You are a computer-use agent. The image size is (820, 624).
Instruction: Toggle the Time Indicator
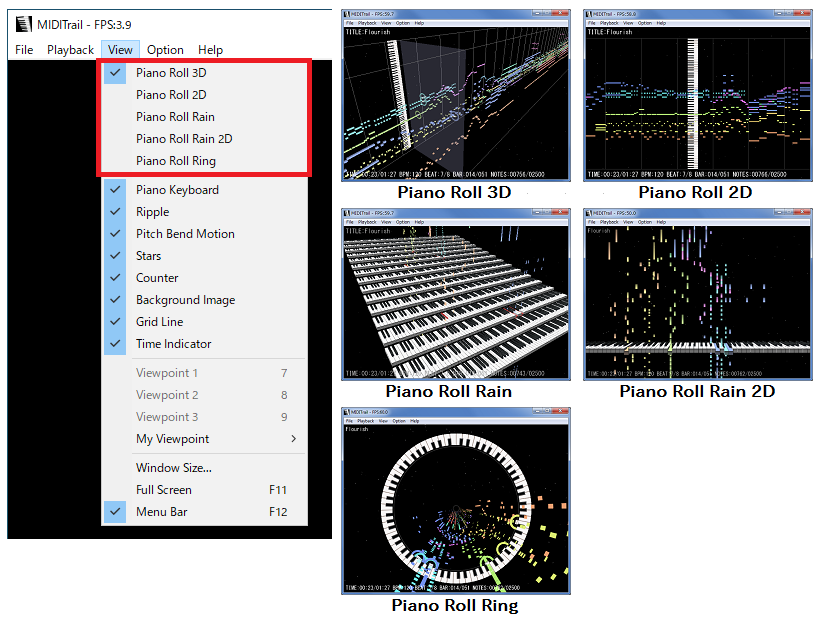(x=205, y=344)
